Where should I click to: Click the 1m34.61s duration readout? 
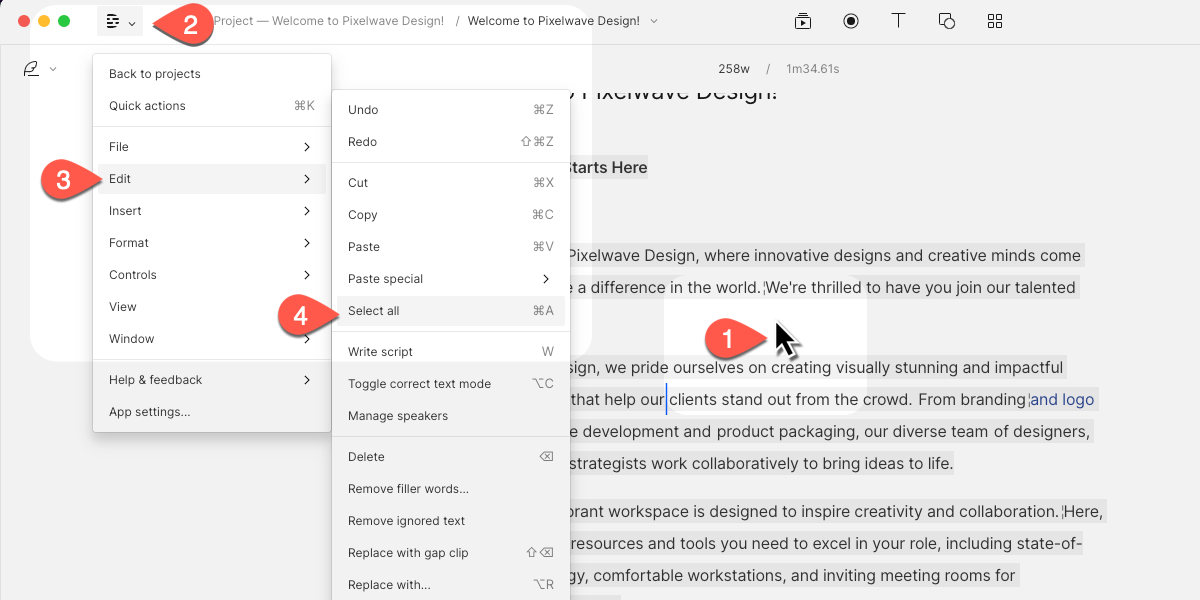[812, 69]
